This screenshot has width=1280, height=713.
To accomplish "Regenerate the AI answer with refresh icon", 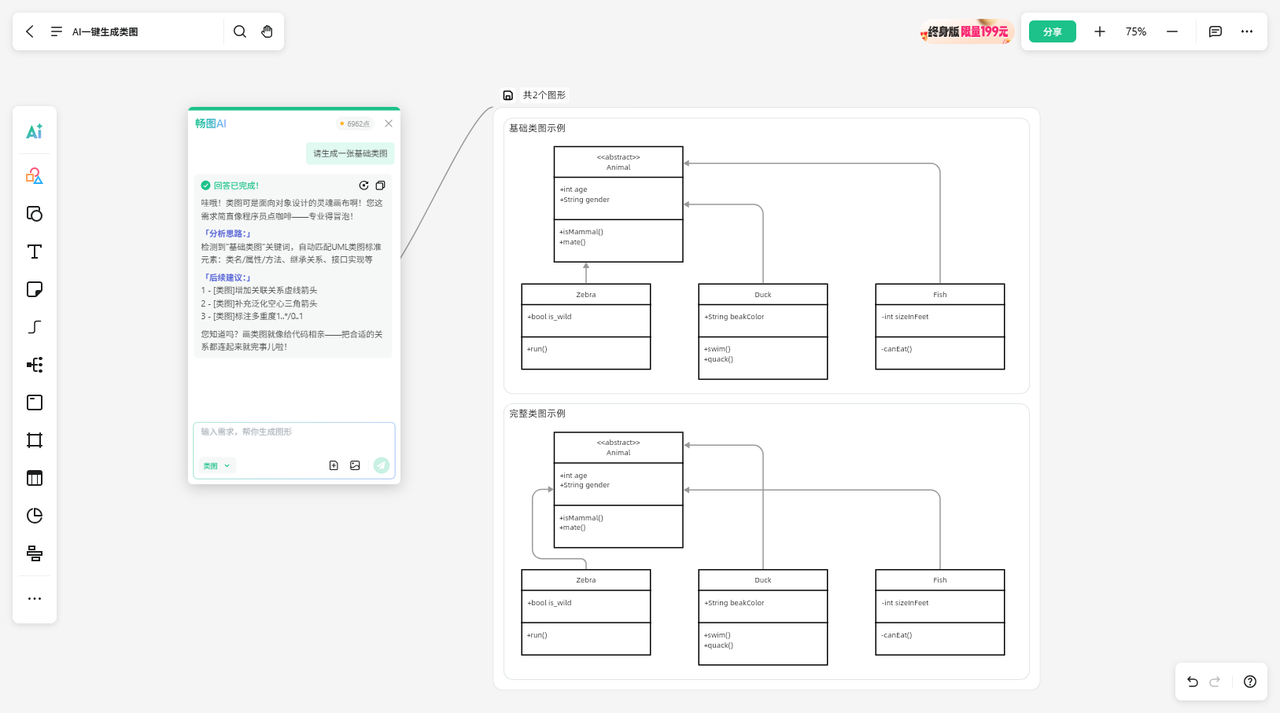I will (x=364, y=185).
